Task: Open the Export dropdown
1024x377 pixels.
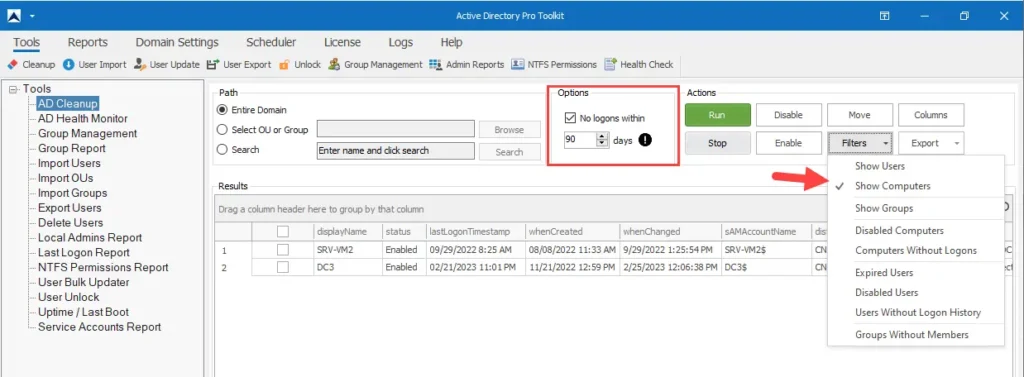Action: (x=931, y=143)
